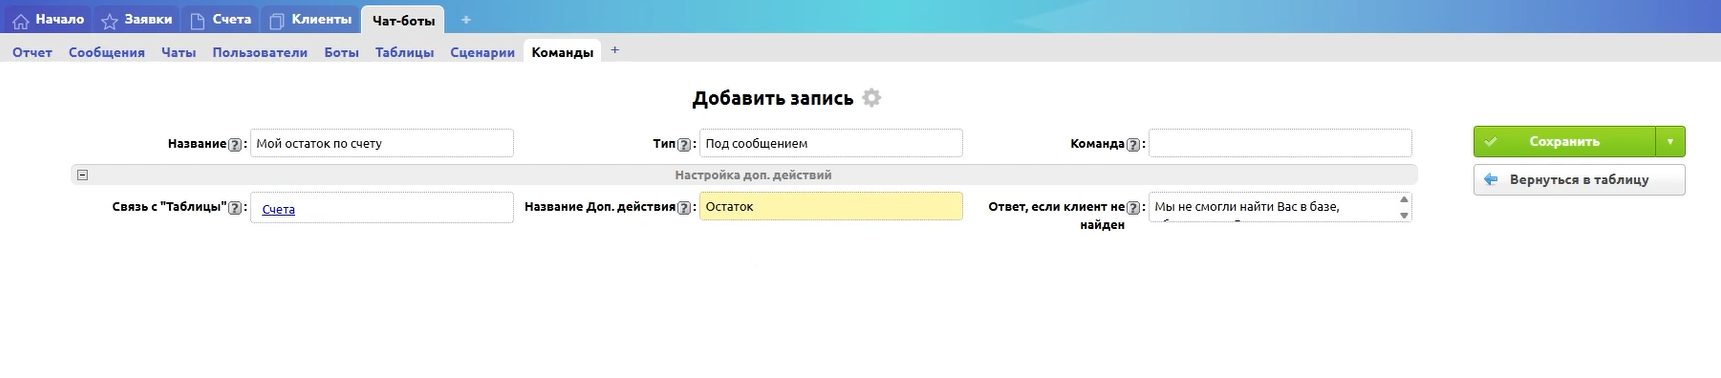Image resolution: width=1721 pixels, height=378 pixels.
Task: Select the Чат-боты tab
Action: 403,20
